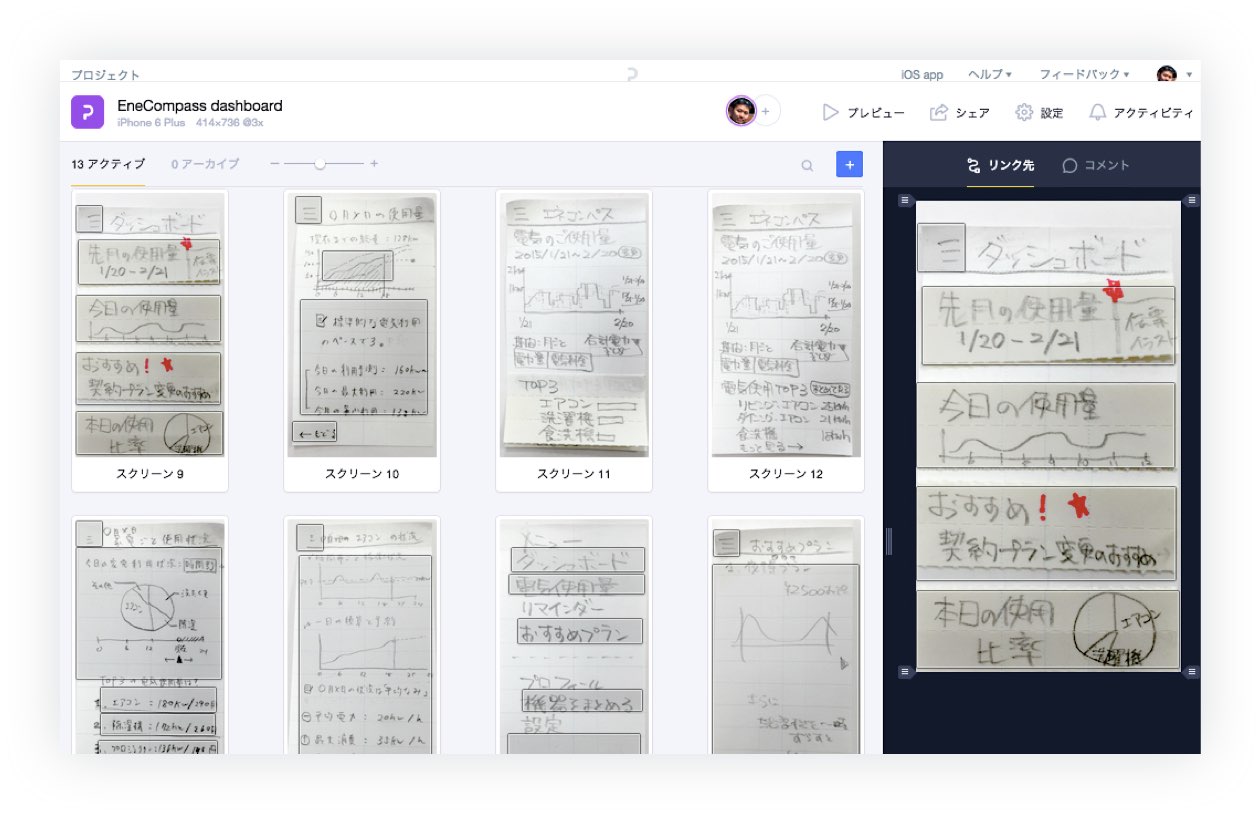Image resolution: width=1260 pixels, height=814 pixels.
Task: Select the second-row thumbnail with two line graphs
Action: pyautogui.click(x=362, y=636)
